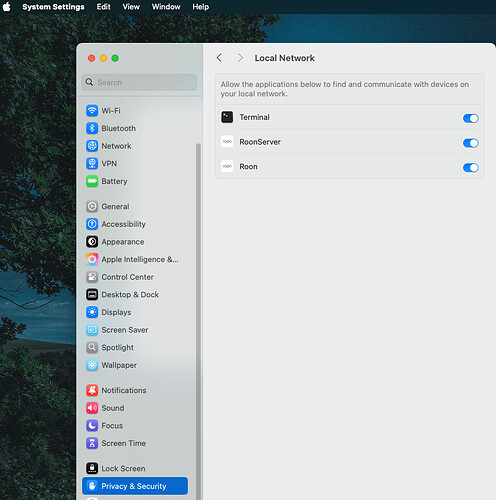The image size is (496, 500).
Task: Disable local network access for Terminal
Action: [471, 118]
